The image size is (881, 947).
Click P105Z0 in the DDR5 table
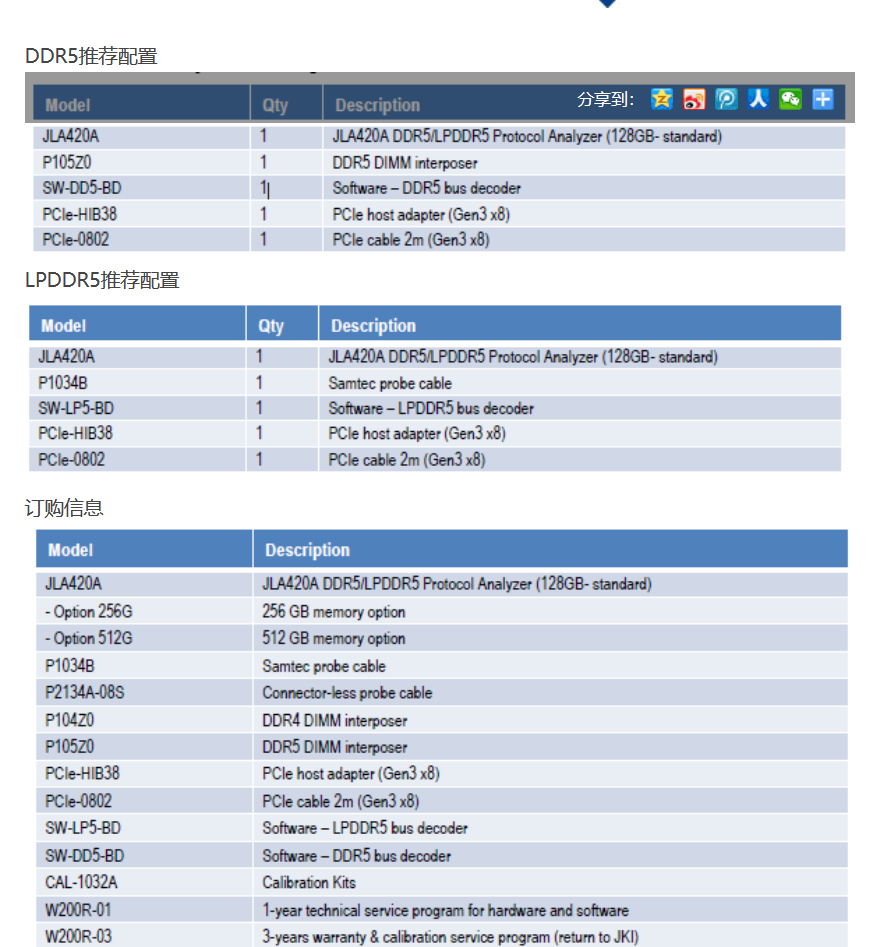click(x=66, y=162)
